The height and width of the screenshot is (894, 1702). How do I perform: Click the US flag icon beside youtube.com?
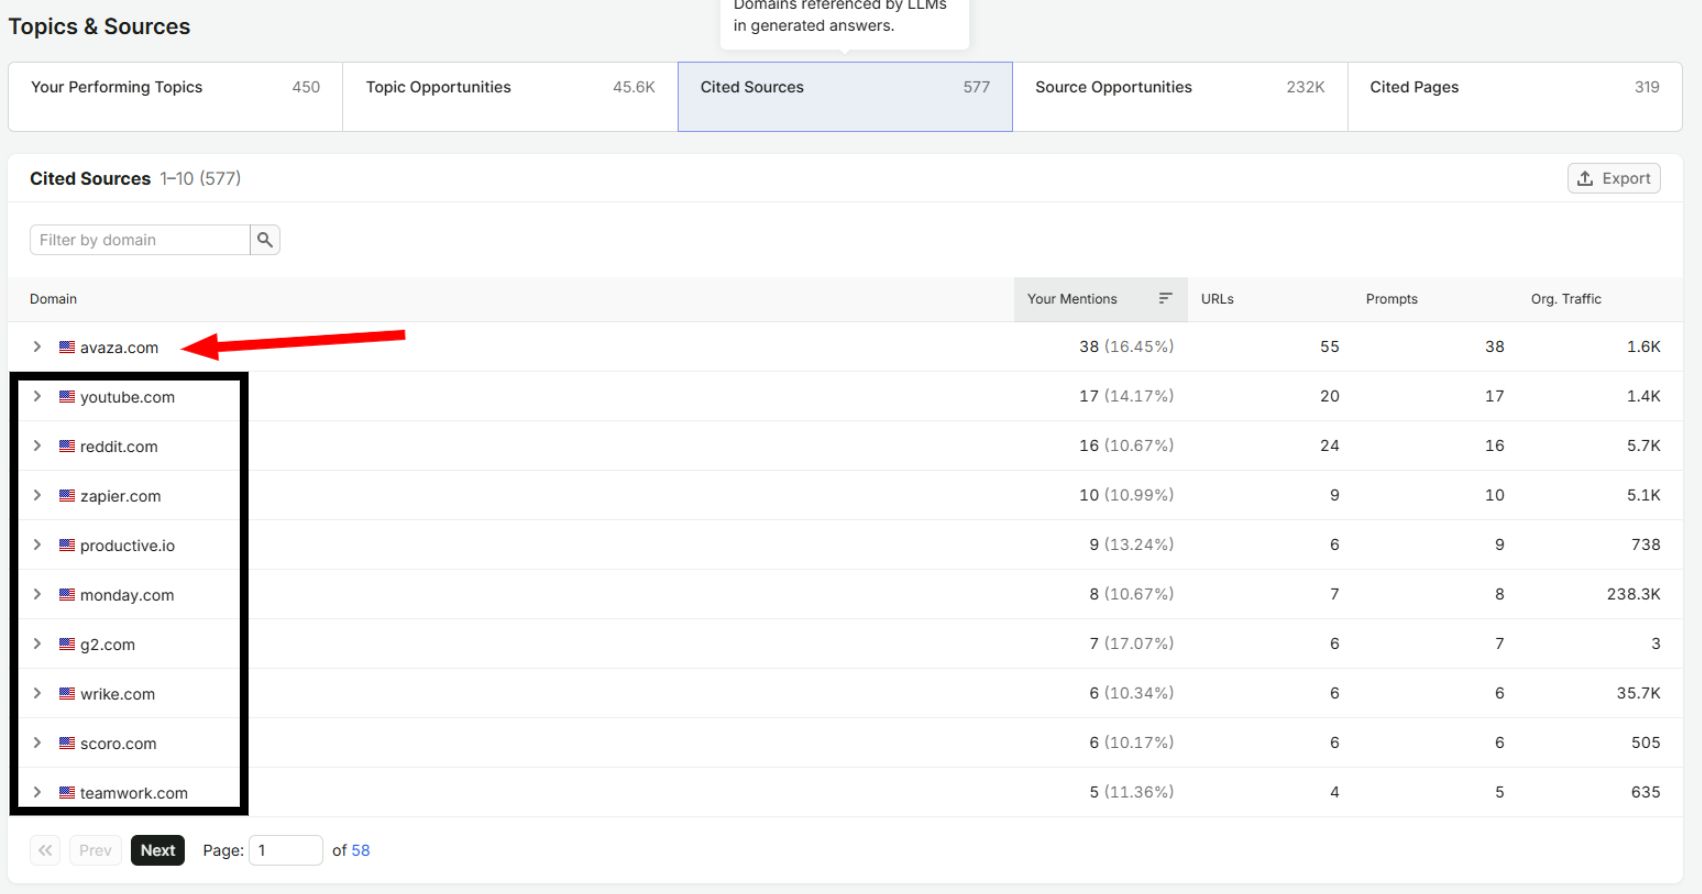pyautogui.click(x=67, y=397)
